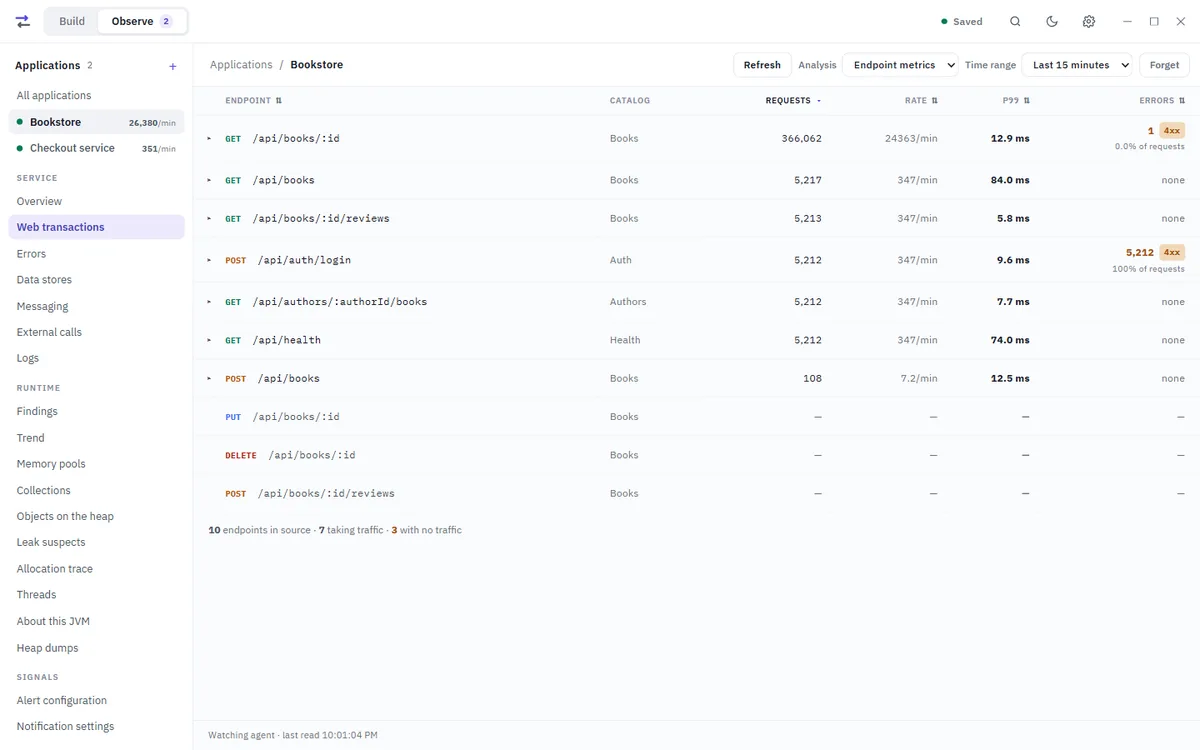Expand GET /api/books/:id row
Screen dimensions: 1200x750
pos(209,139)
